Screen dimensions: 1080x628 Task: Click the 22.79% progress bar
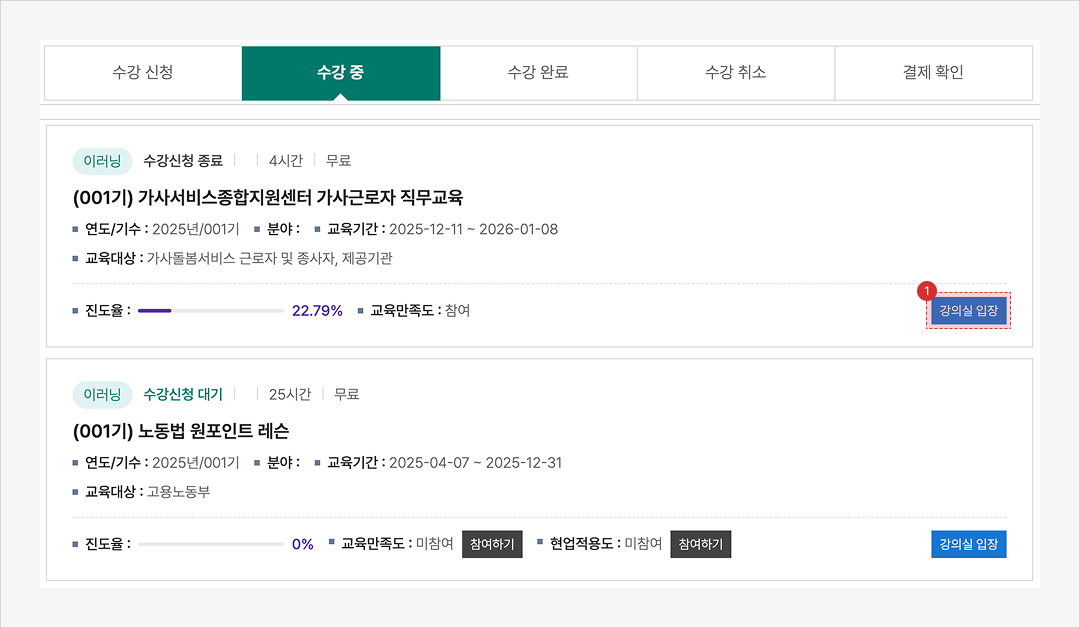click(211, 311)
